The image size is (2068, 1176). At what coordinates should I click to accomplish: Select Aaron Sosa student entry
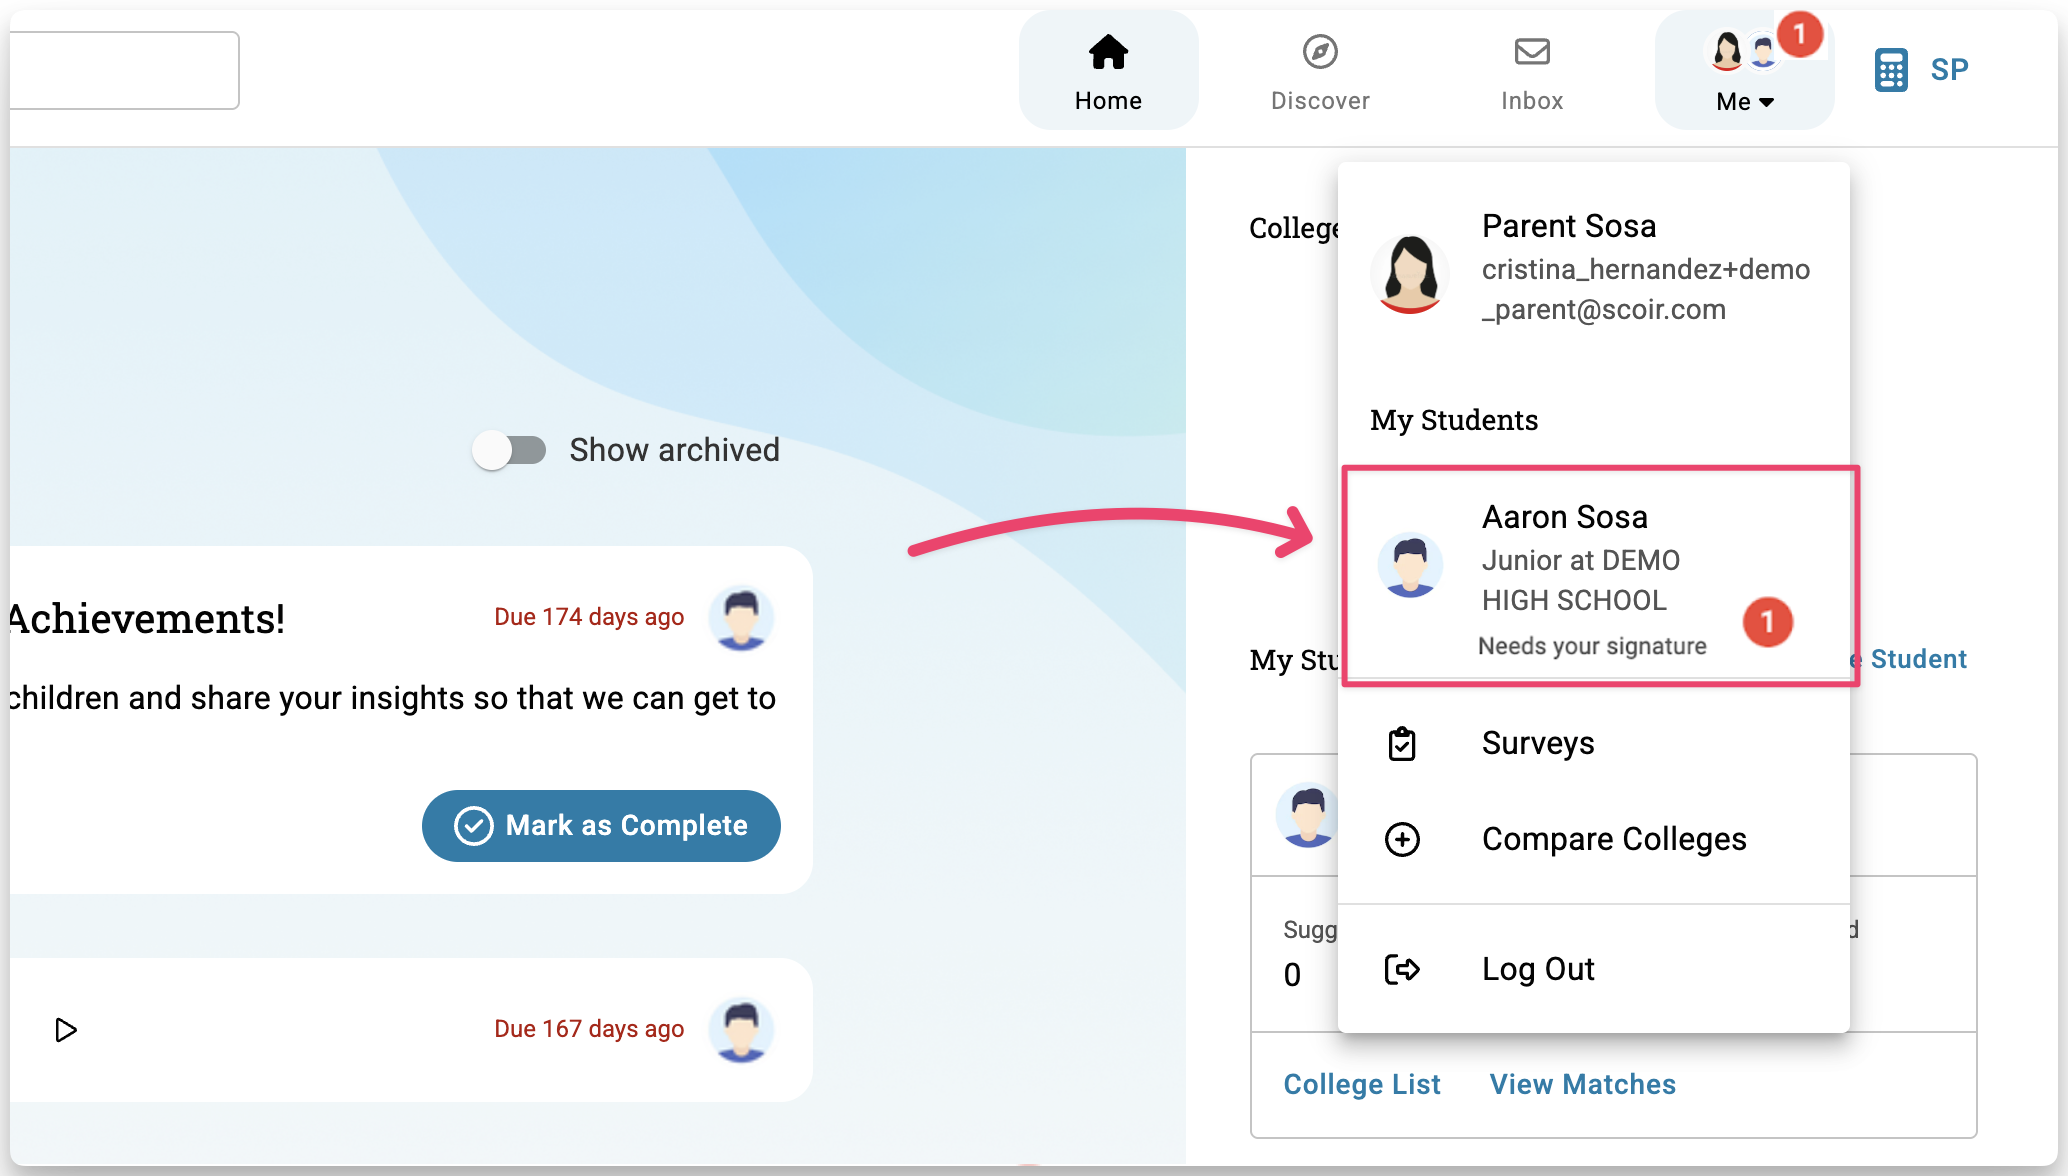pyautogui.click(x=1598, y=576)
